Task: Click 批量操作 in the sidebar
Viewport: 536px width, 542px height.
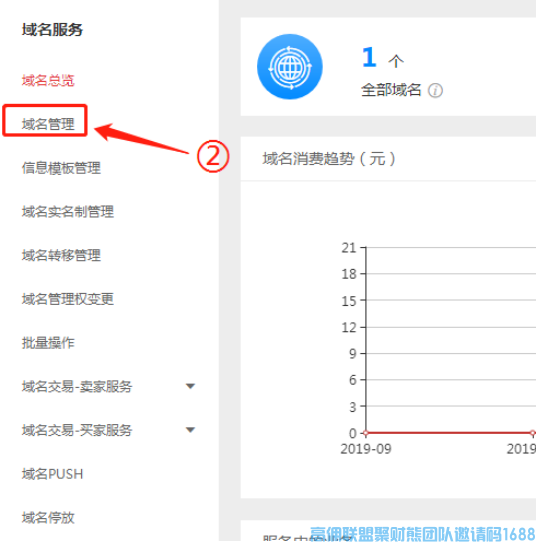Action: [x=48, y=343]
